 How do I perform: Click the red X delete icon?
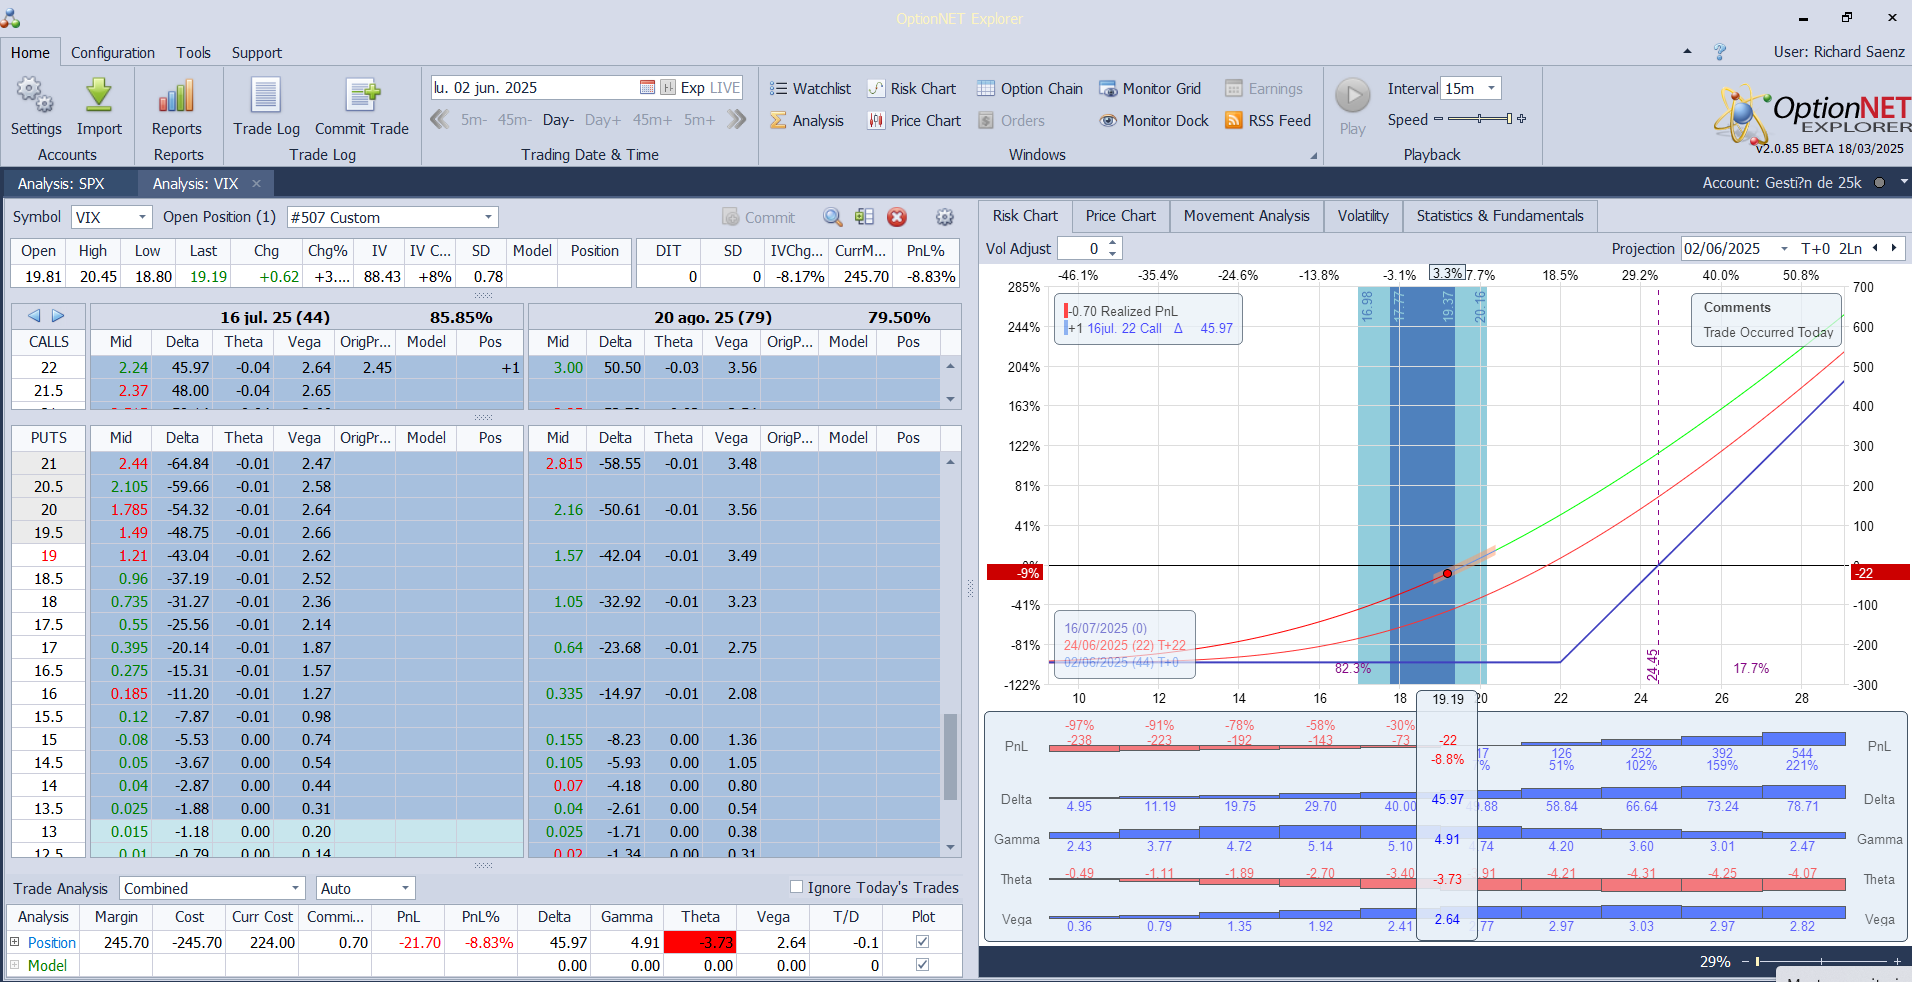(x=897, y=217)
